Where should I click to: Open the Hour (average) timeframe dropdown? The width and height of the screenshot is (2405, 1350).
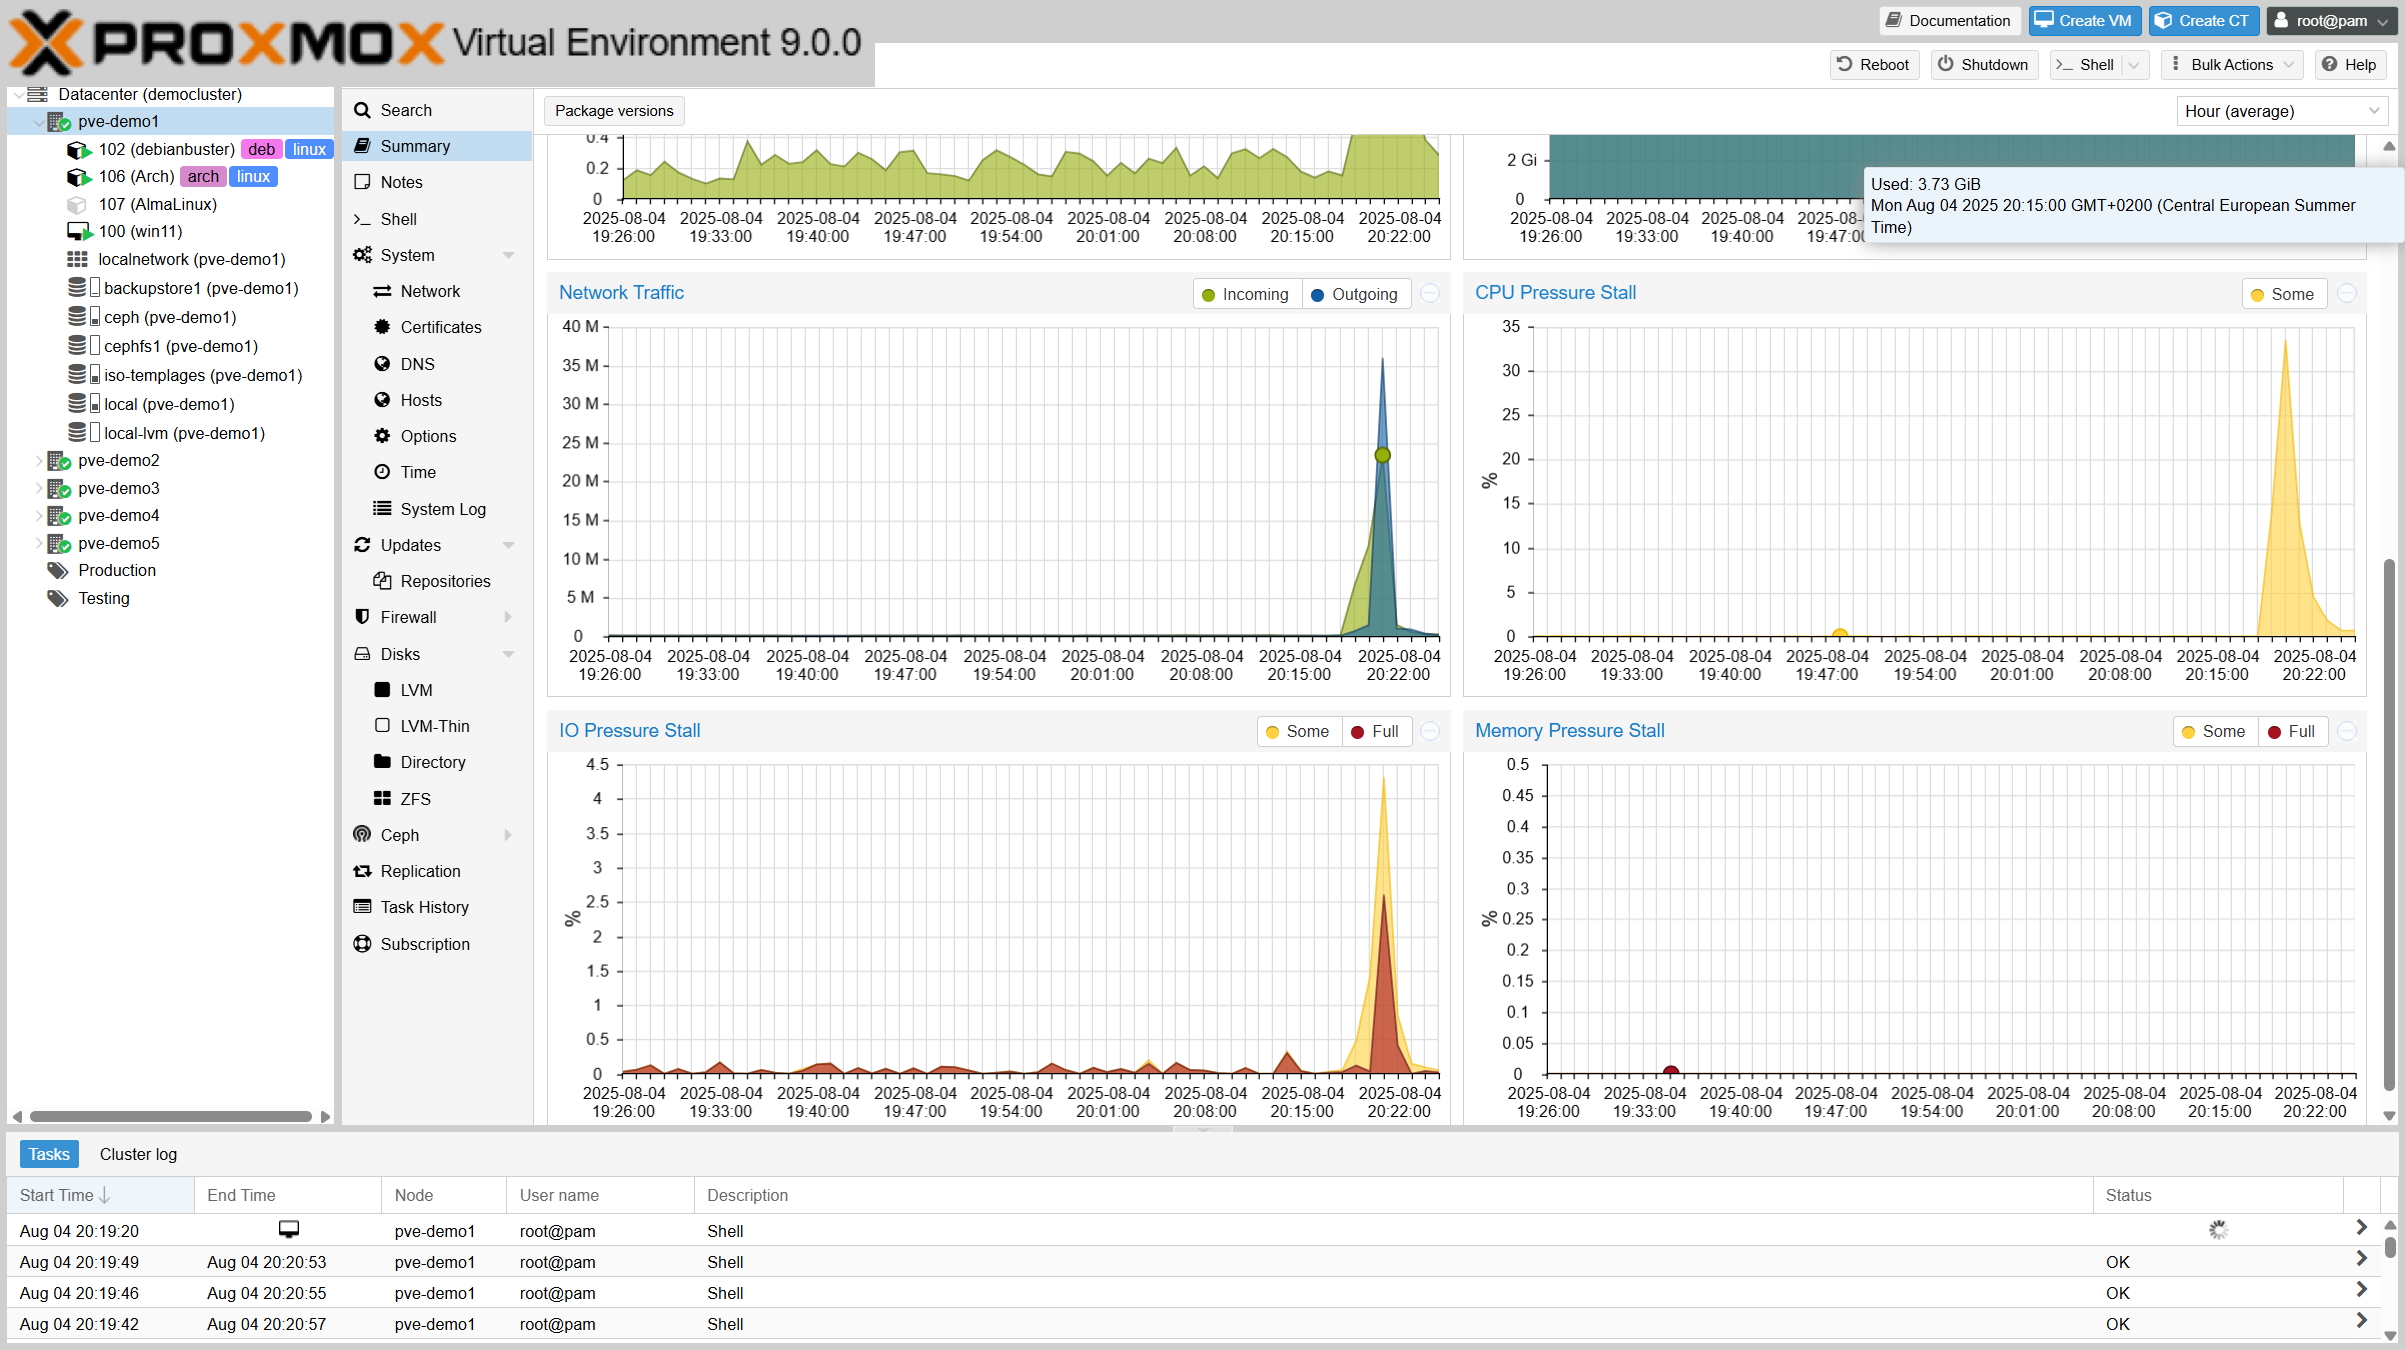[x=2281, y=111]
